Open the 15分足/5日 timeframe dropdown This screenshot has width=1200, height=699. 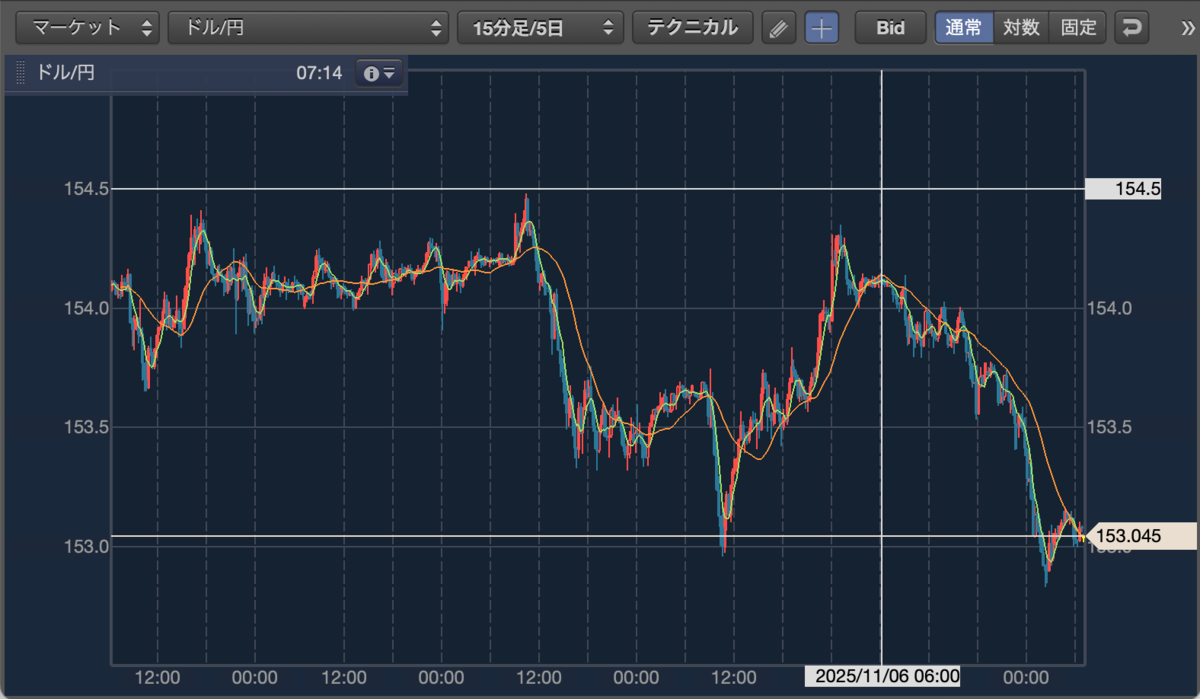coord(540,28)
